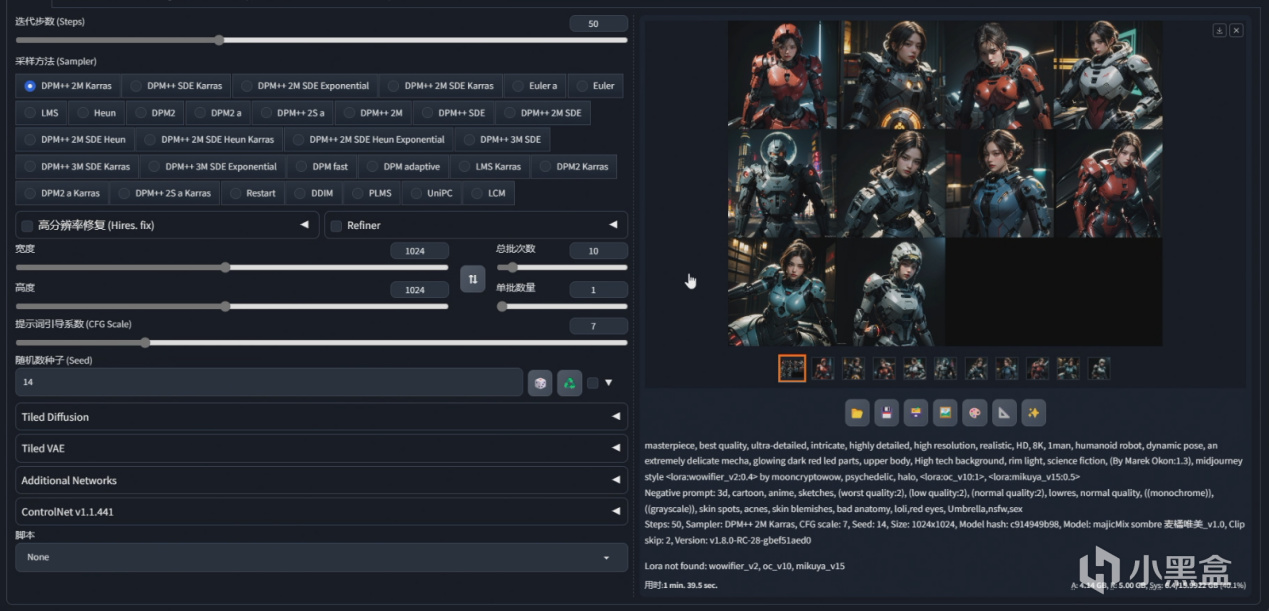Screen dimensions: 1269x611
Task: Randomize the seed with the dice icon
Action: (x=540, y=383)
